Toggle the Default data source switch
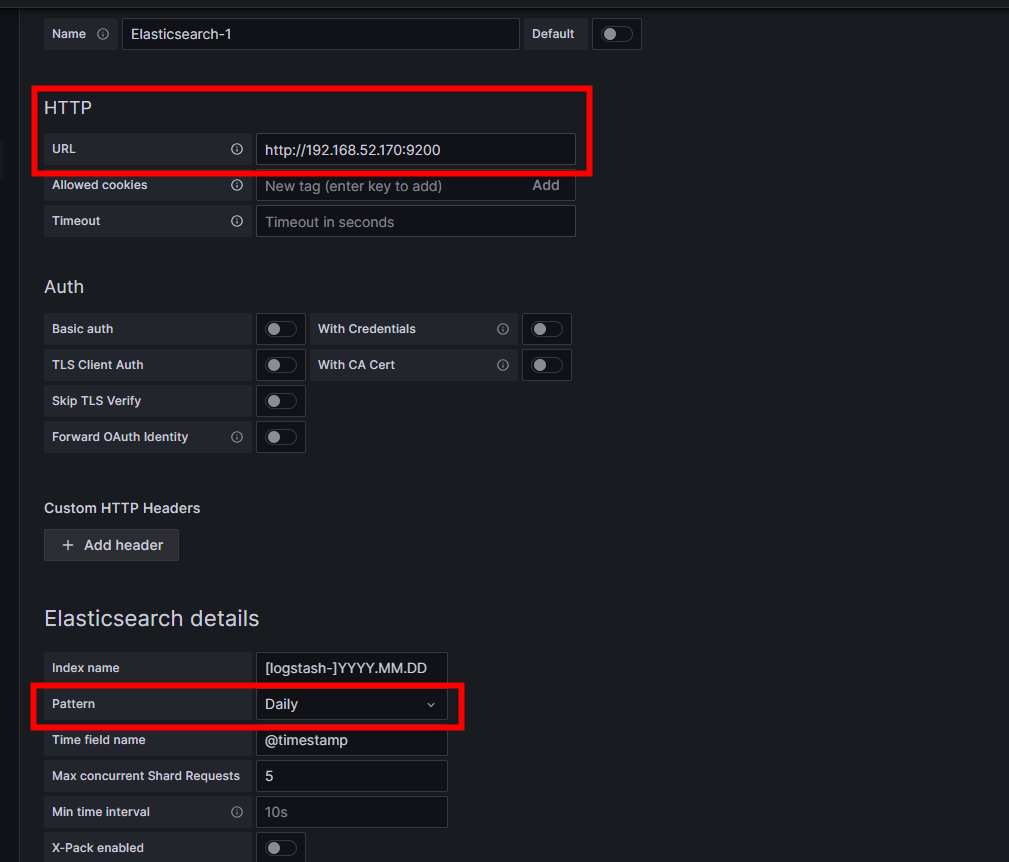Image resolution: width=1009 pixels, height=862 pixels. (x=616, y=34)
